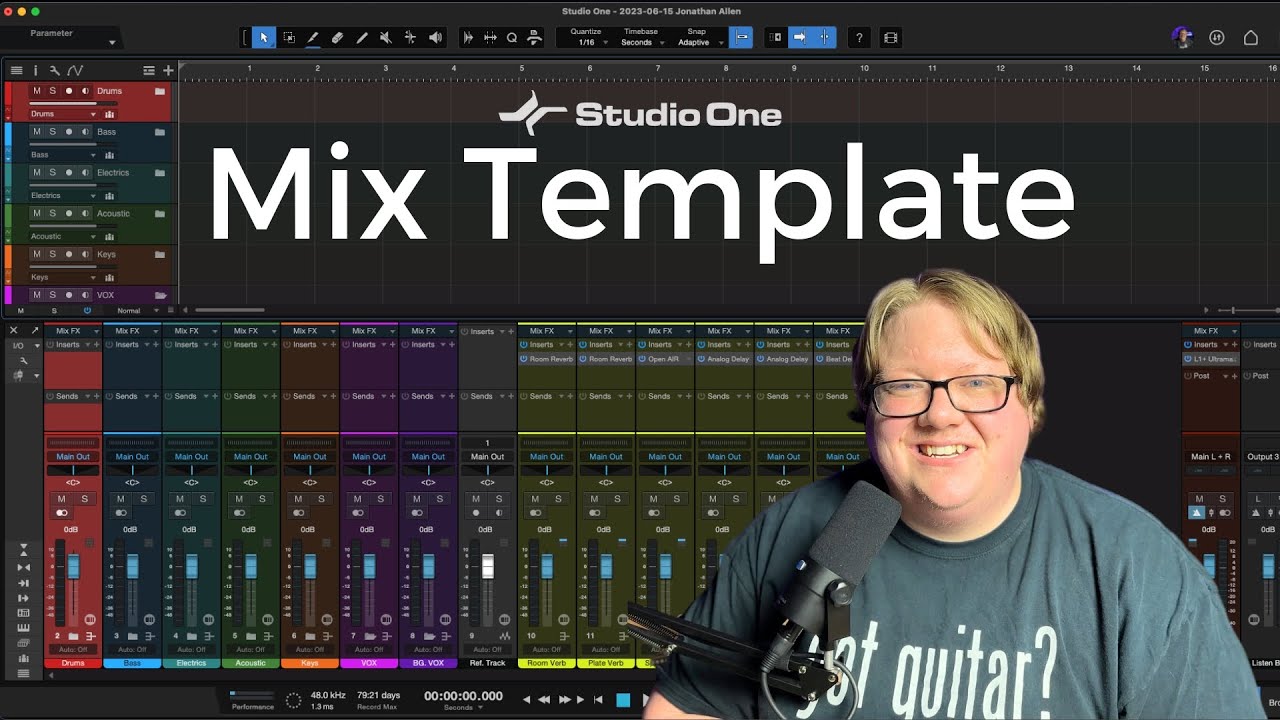The height and width of the screenshot is (720, 1280).
Task: Click Auto: Off on the Keys channel
Action: click(x=310, y=650)
